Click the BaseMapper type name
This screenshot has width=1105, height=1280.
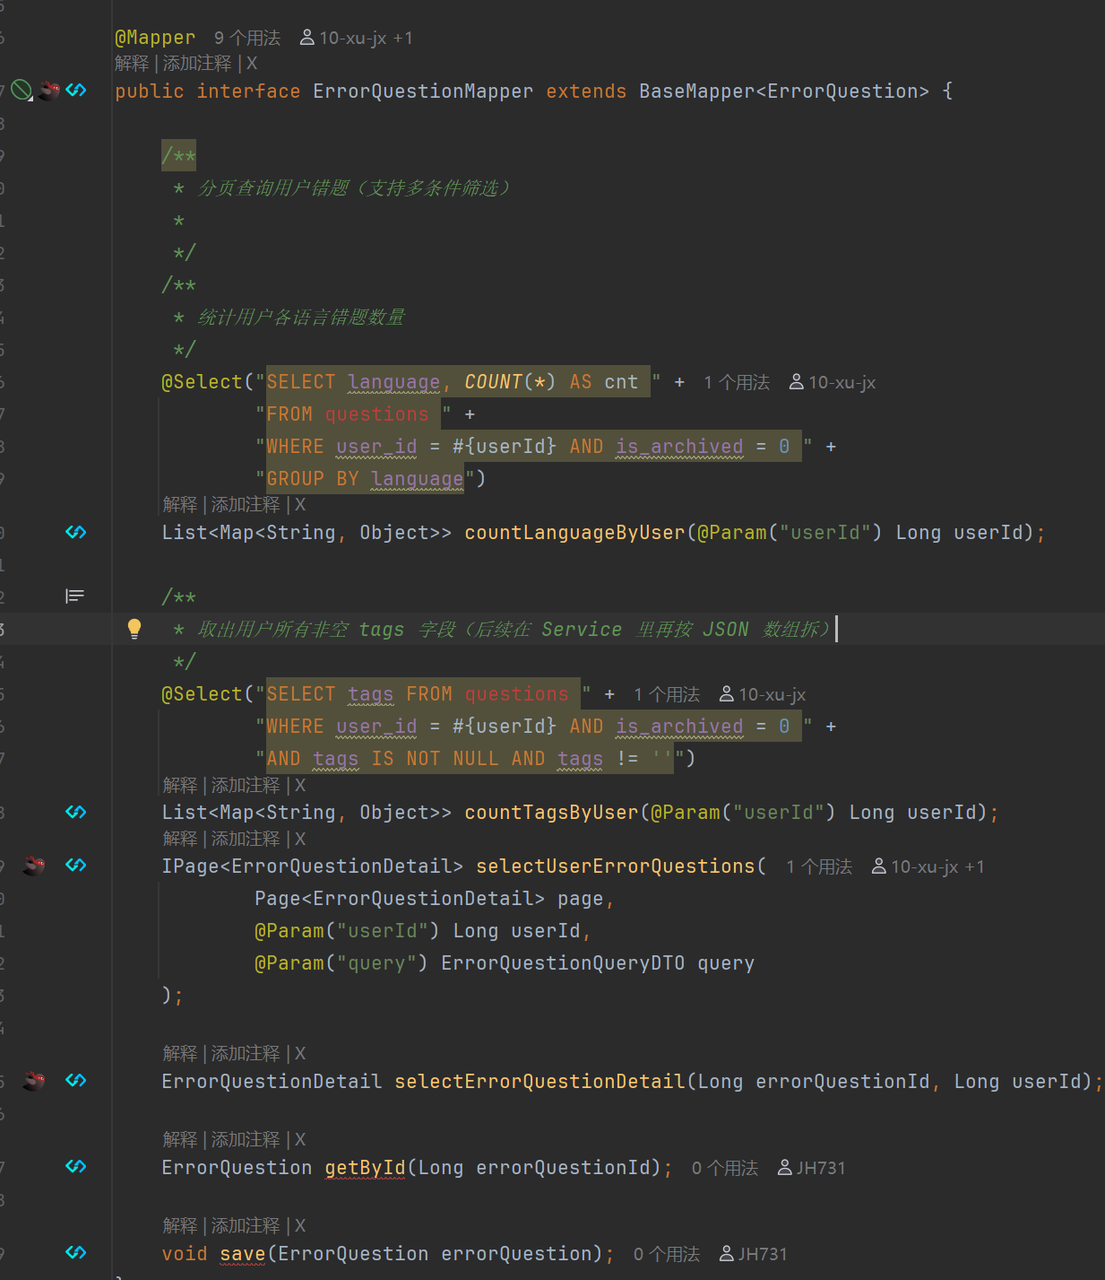tap(697, 91)
